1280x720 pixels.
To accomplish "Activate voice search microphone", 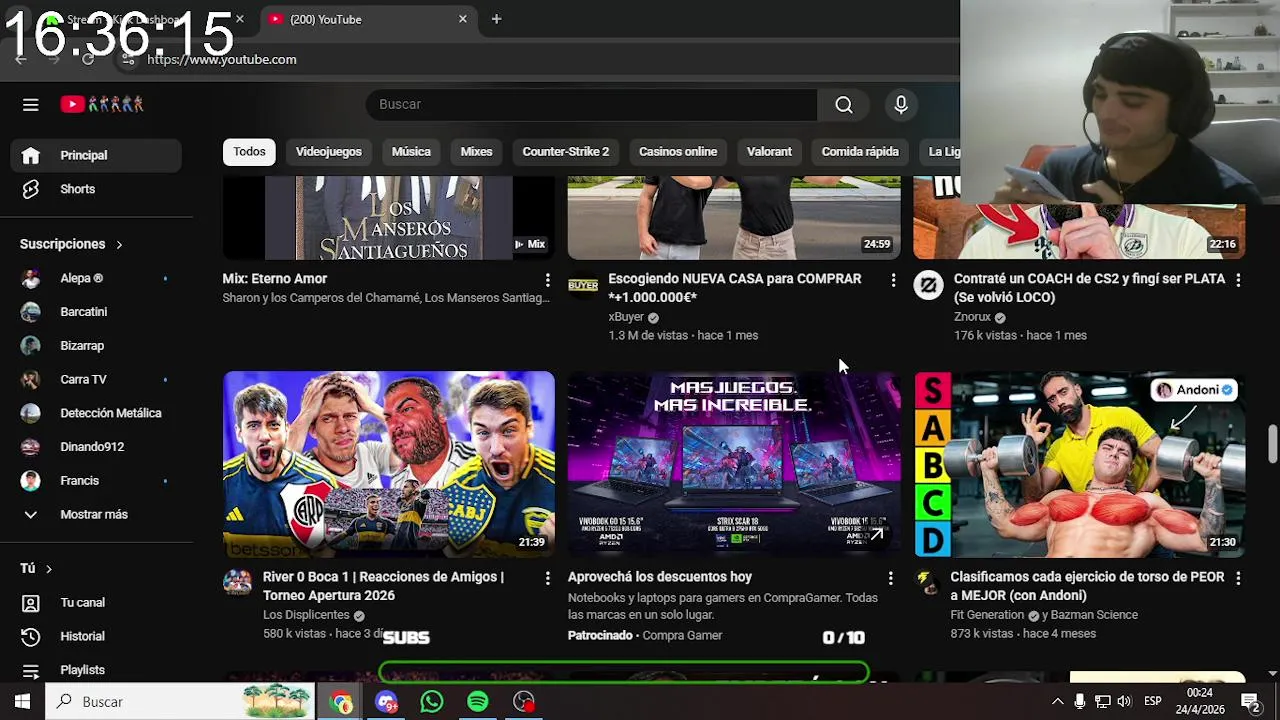I will click(x=901, y=104).
